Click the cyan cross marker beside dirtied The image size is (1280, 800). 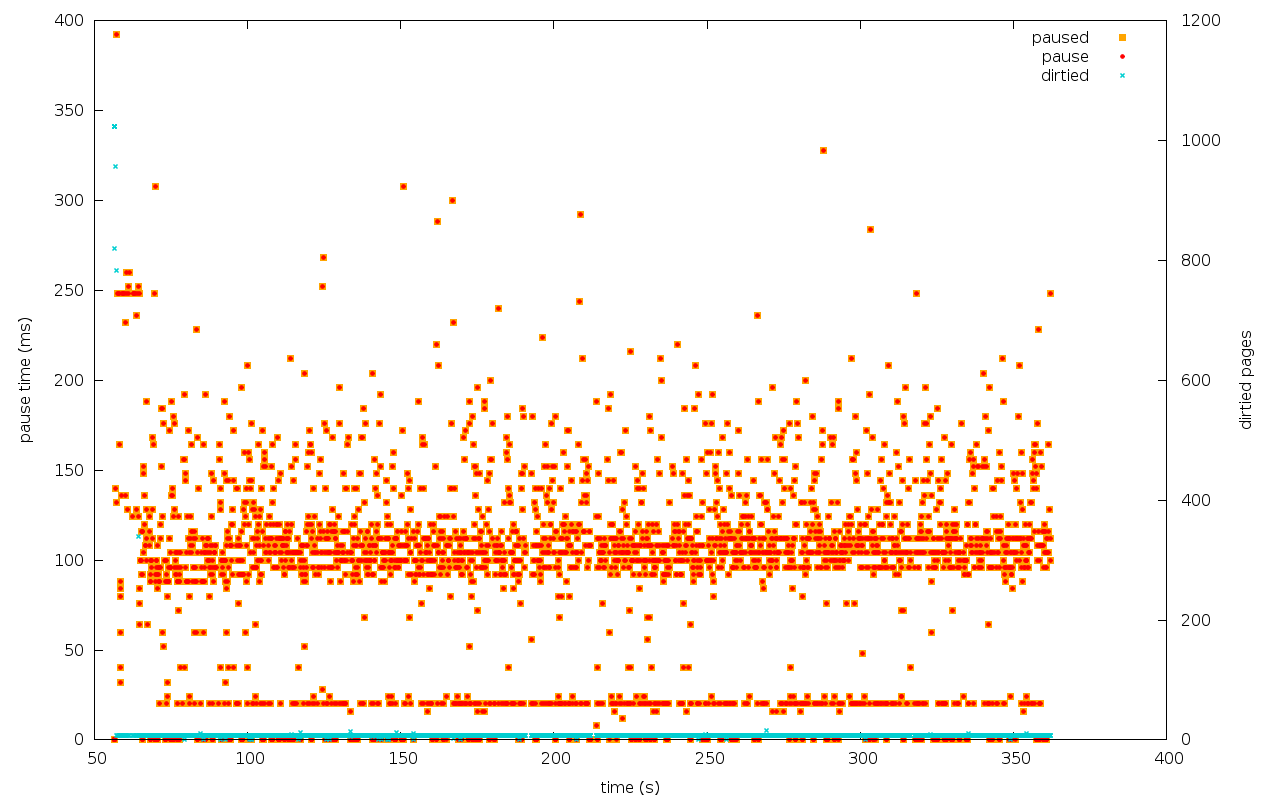1122,76
